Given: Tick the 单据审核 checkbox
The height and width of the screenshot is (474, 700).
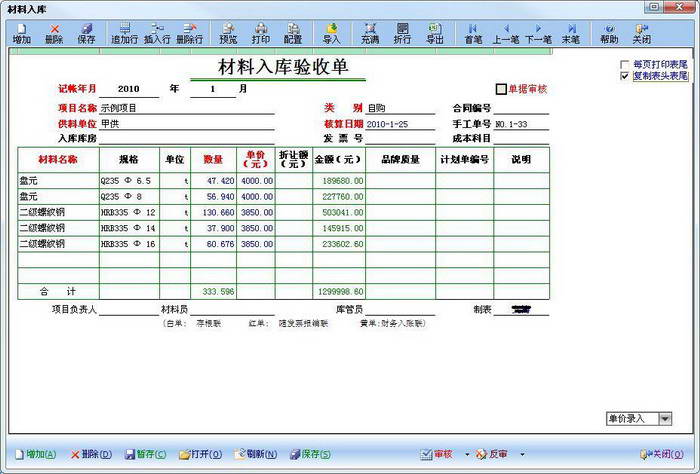Looking at the screenshot, I should [x=501, y=89].
